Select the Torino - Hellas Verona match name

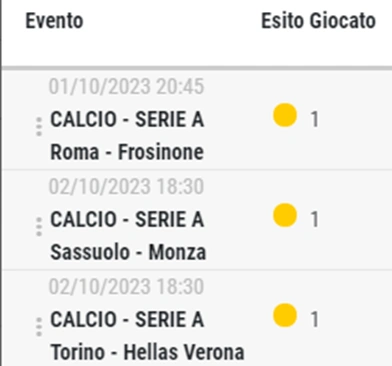point(147,352)
